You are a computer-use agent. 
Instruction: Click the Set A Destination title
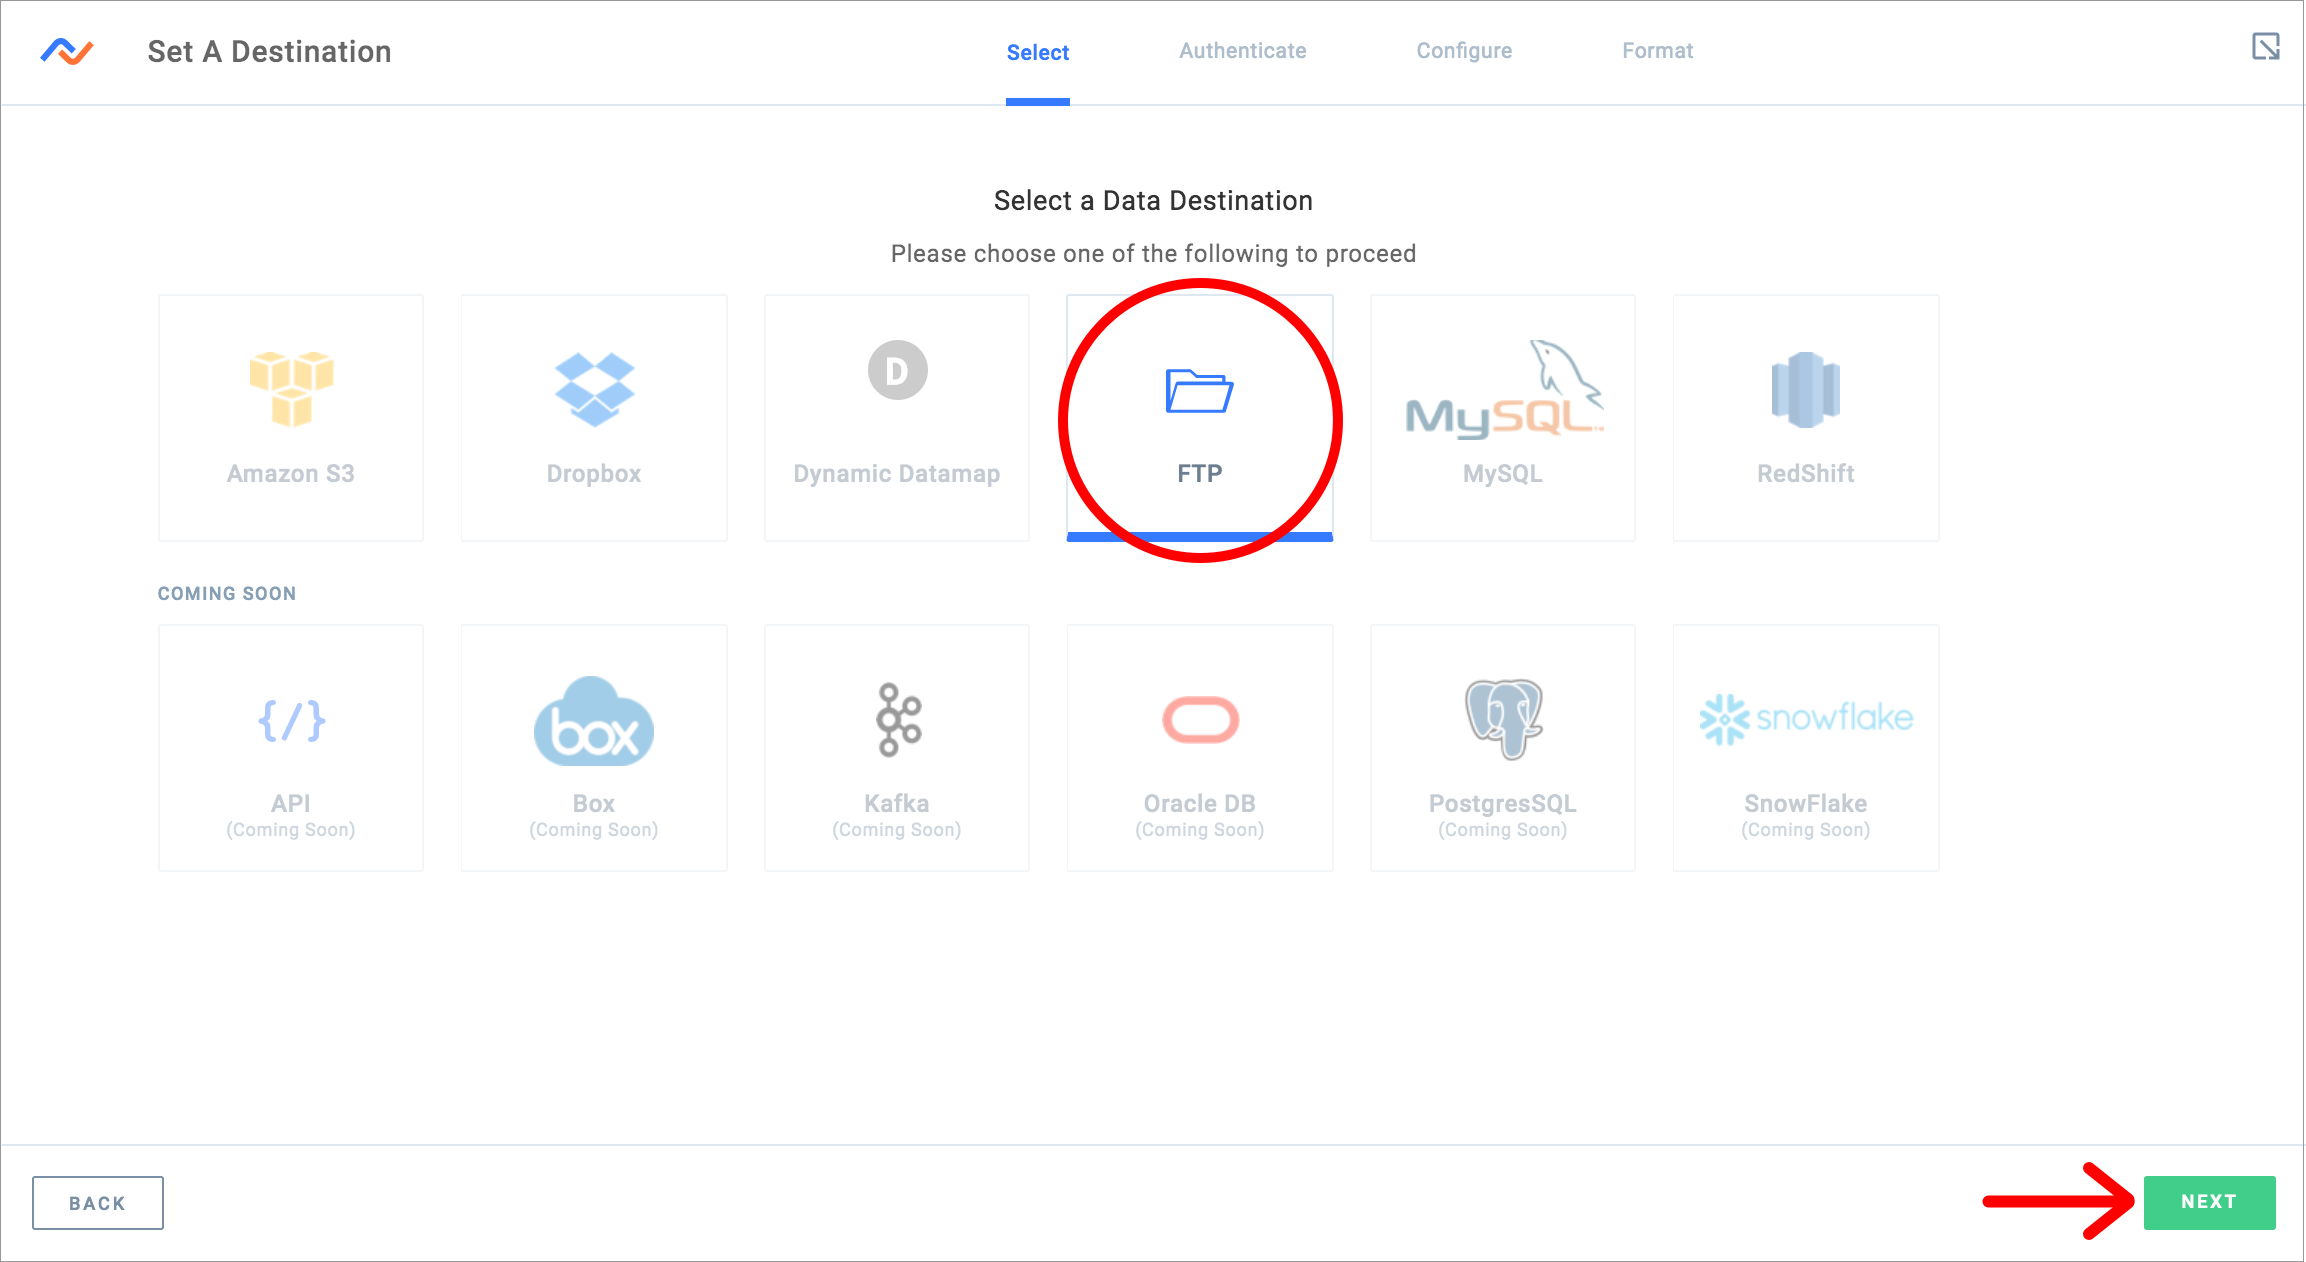pos(269,52)
